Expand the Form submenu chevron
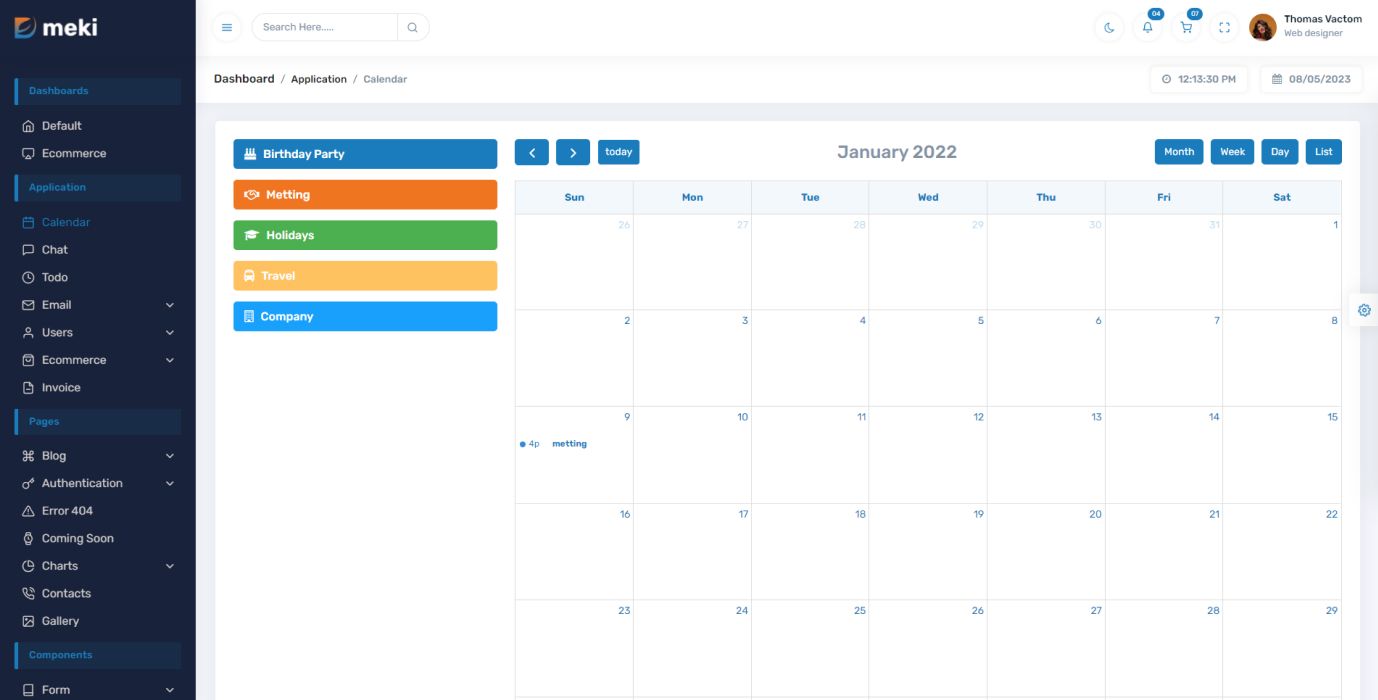 (x=169, y=690)
